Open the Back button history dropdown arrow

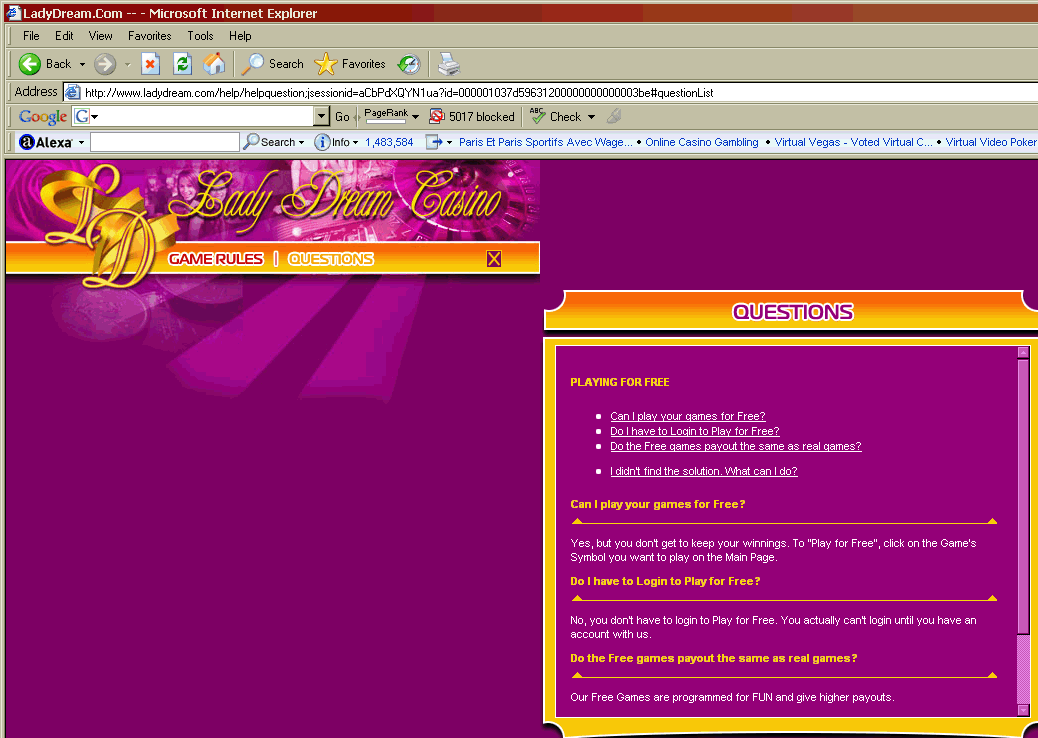click(82, 65)
